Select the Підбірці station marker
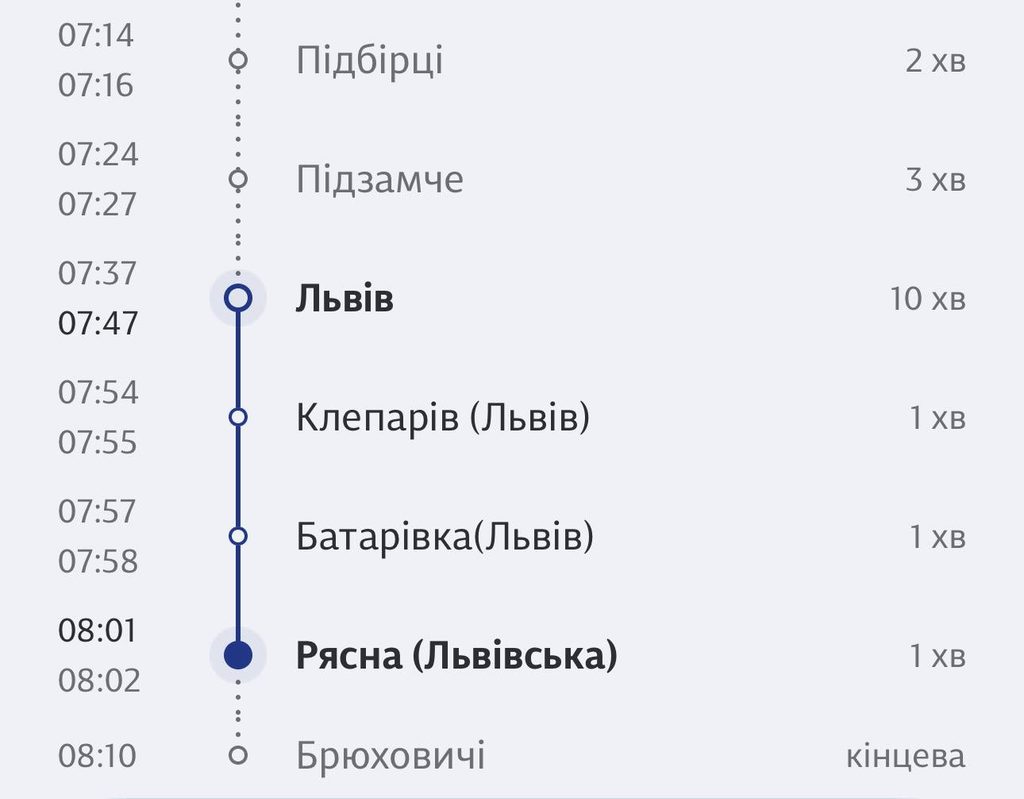The width and height of the screenshot is (1024, 799). pyautogui.click(x=238, y=60)
